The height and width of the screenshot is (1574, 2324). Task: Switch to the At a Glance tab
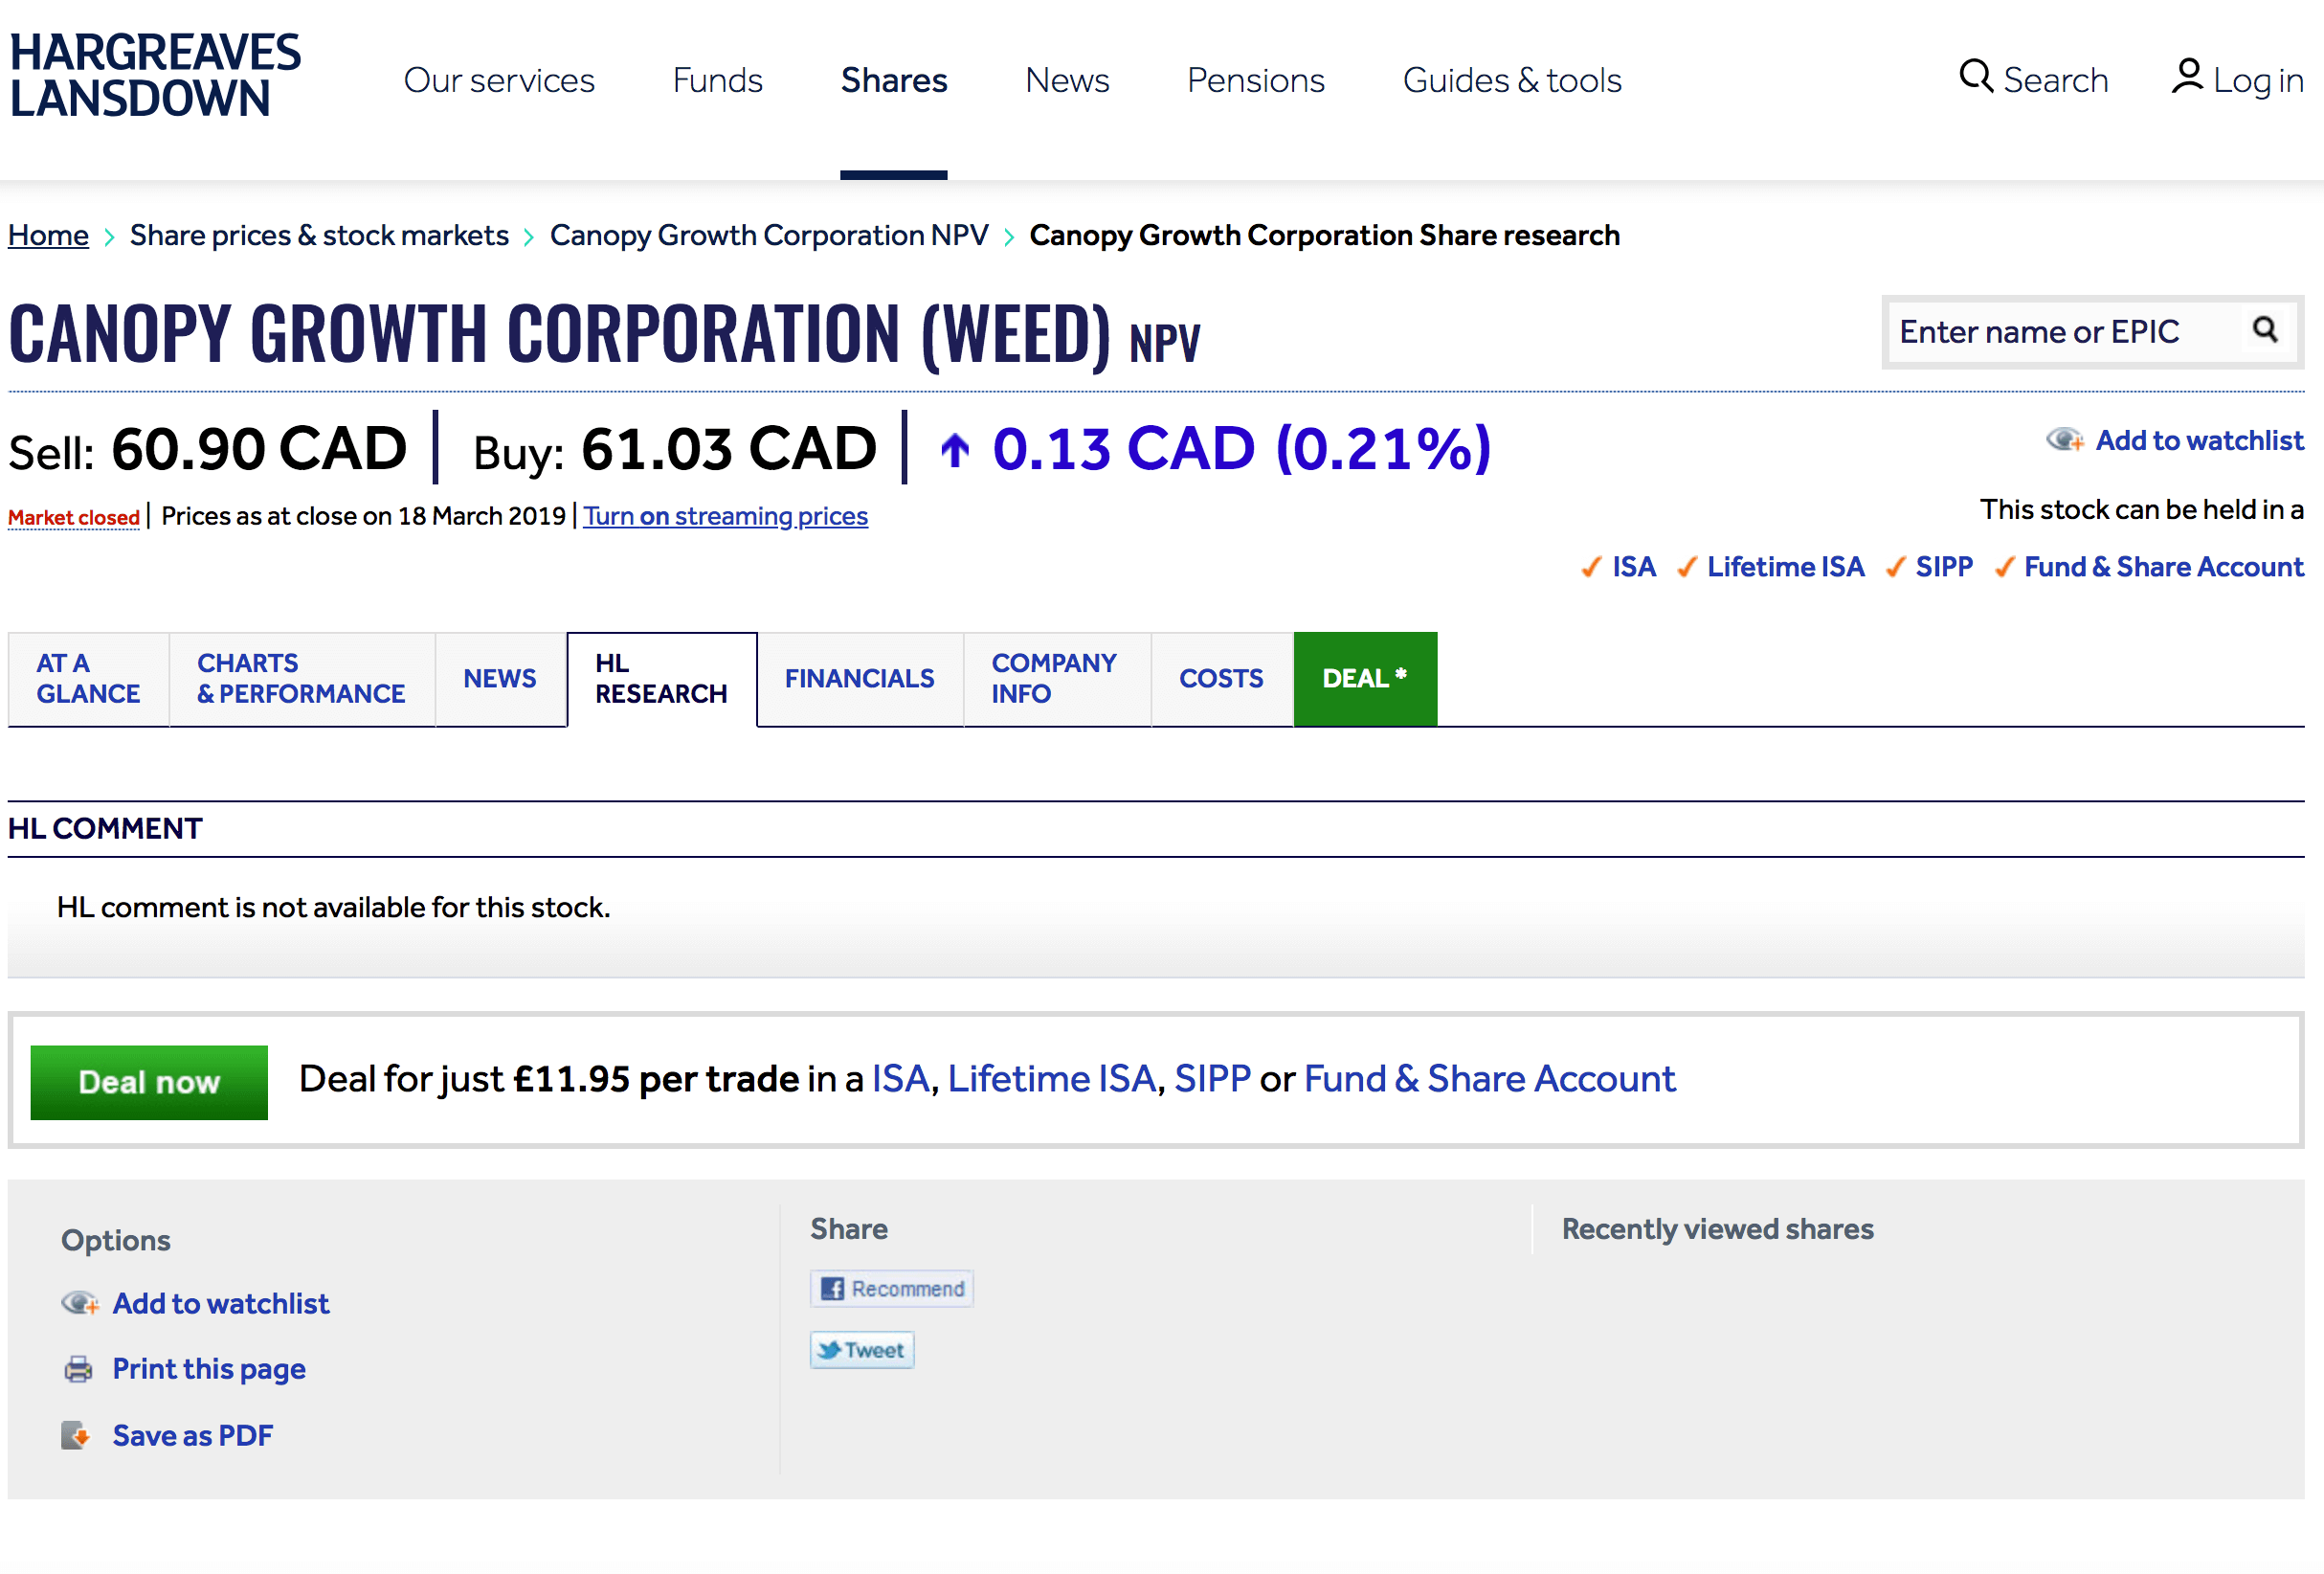pos(88,679)
